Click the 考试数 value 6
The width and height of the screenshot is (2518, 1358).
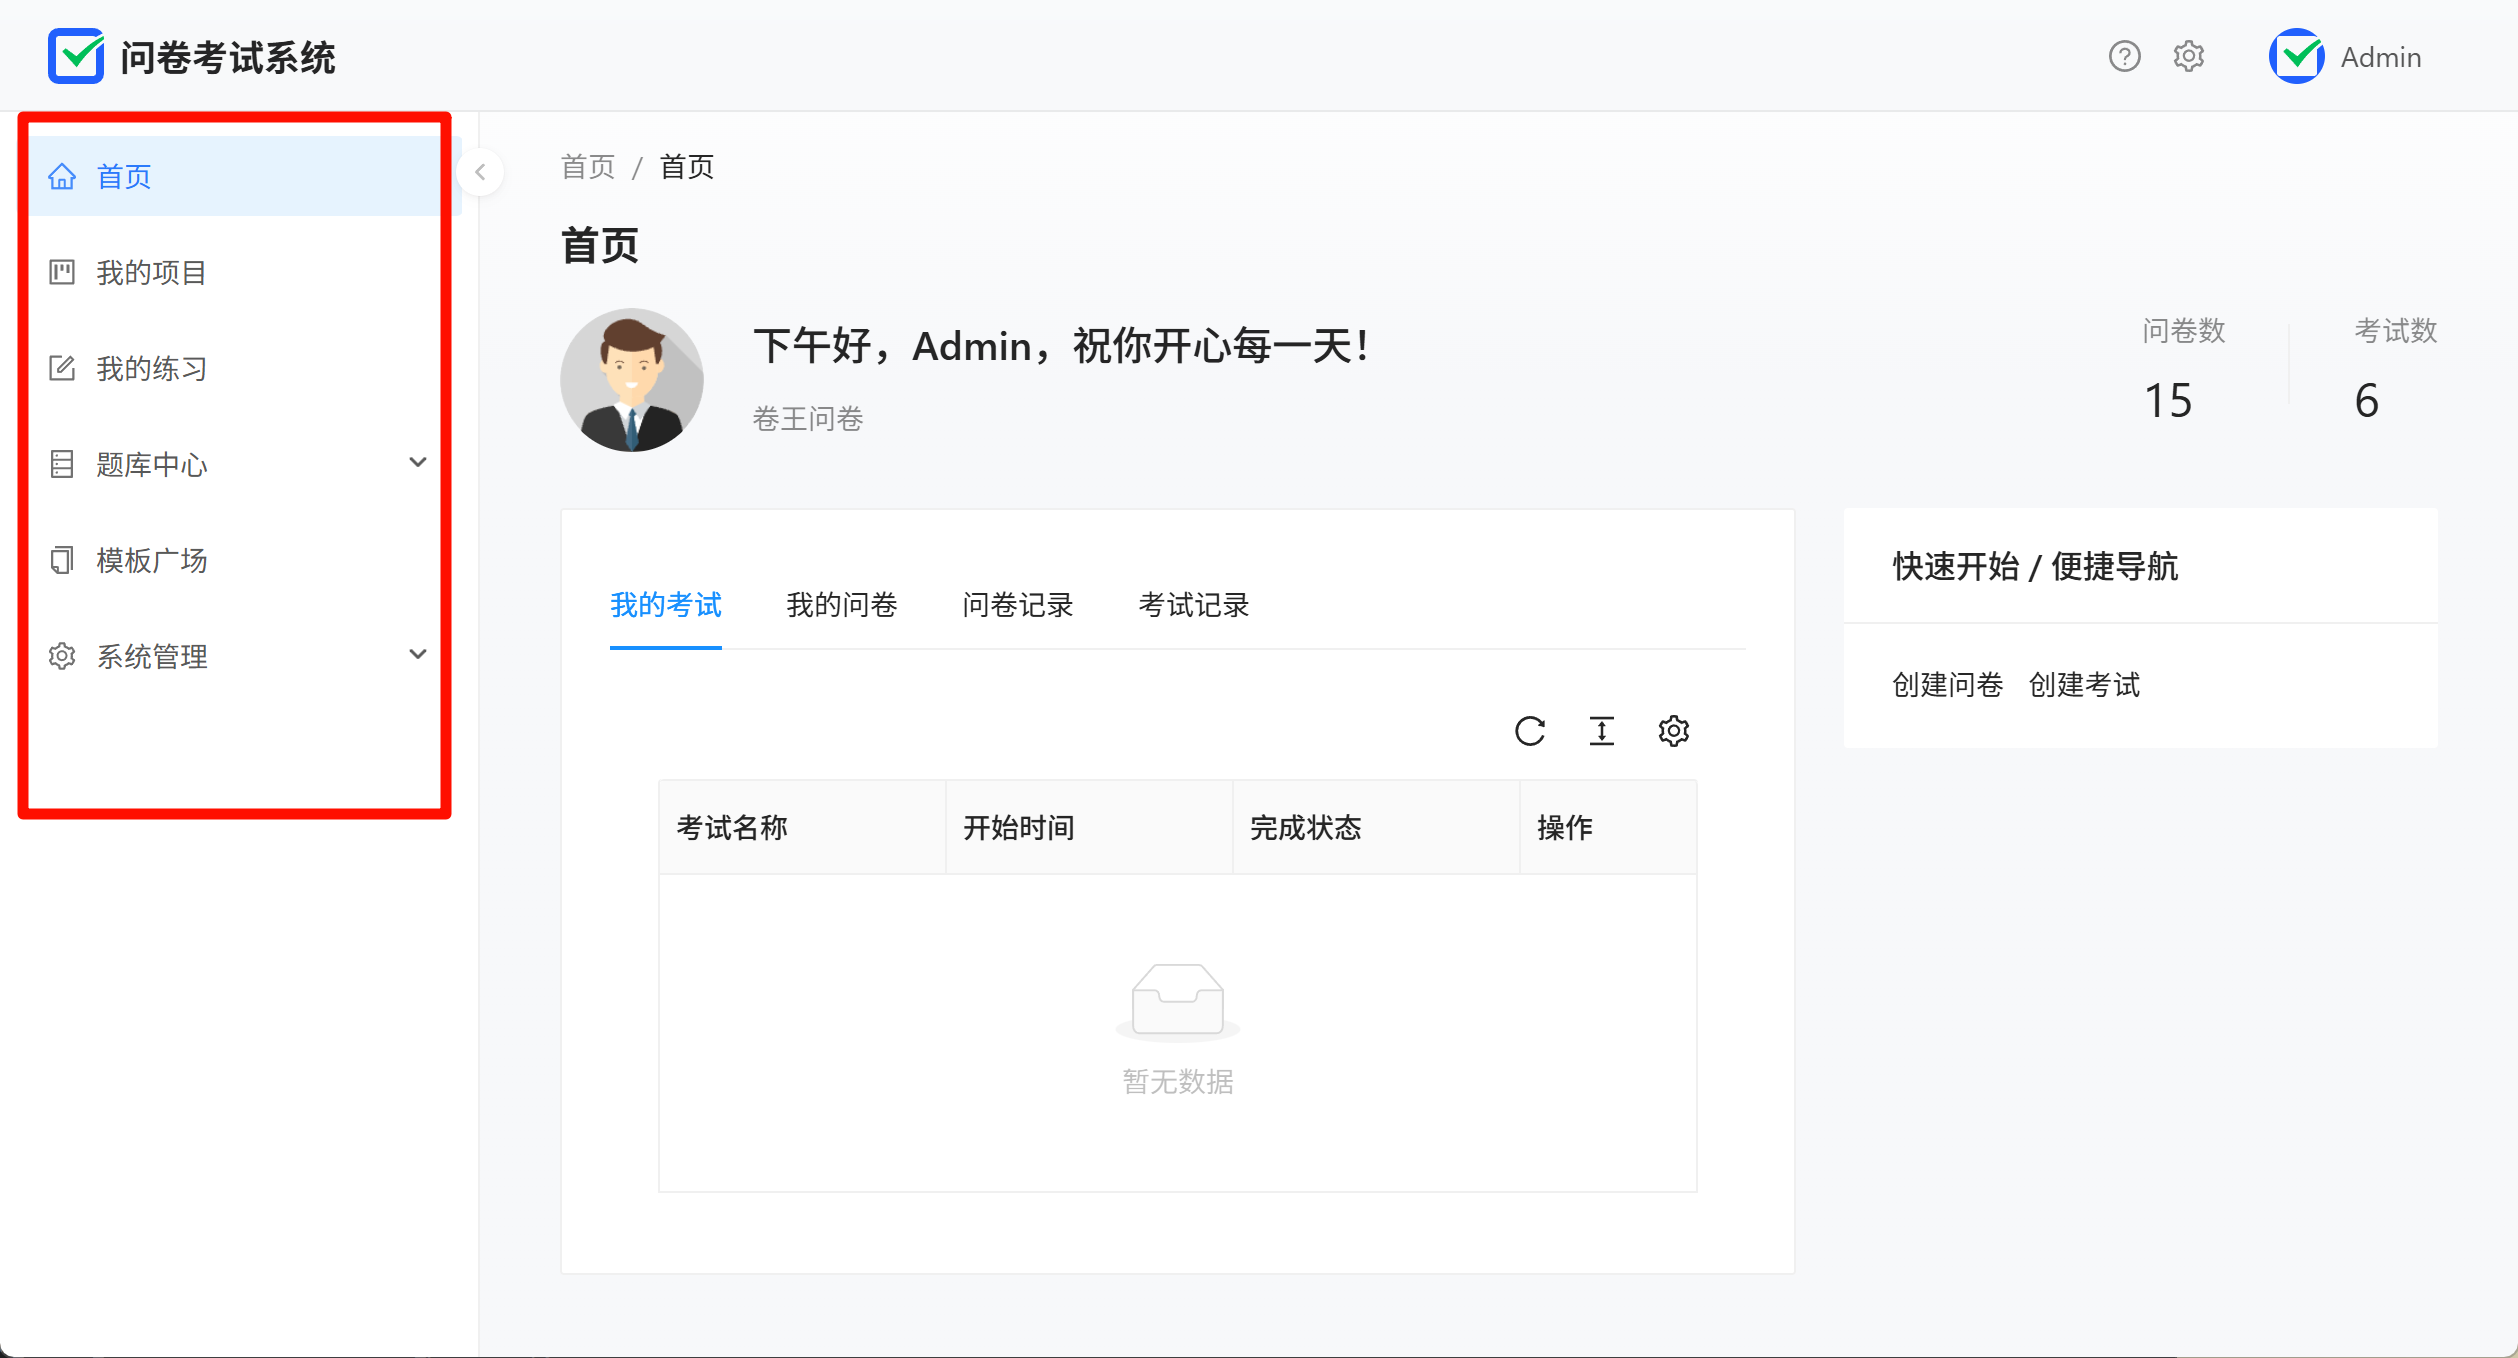coord(2367,401)
